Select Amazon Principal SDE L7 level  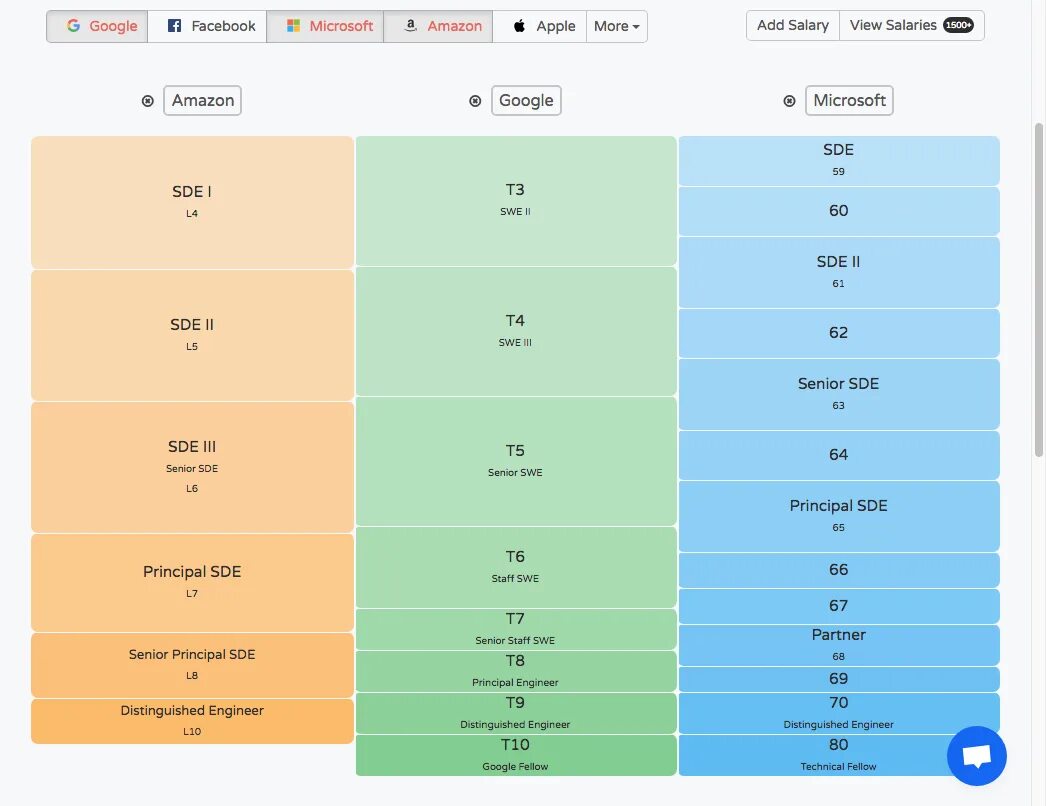(192, 582)
